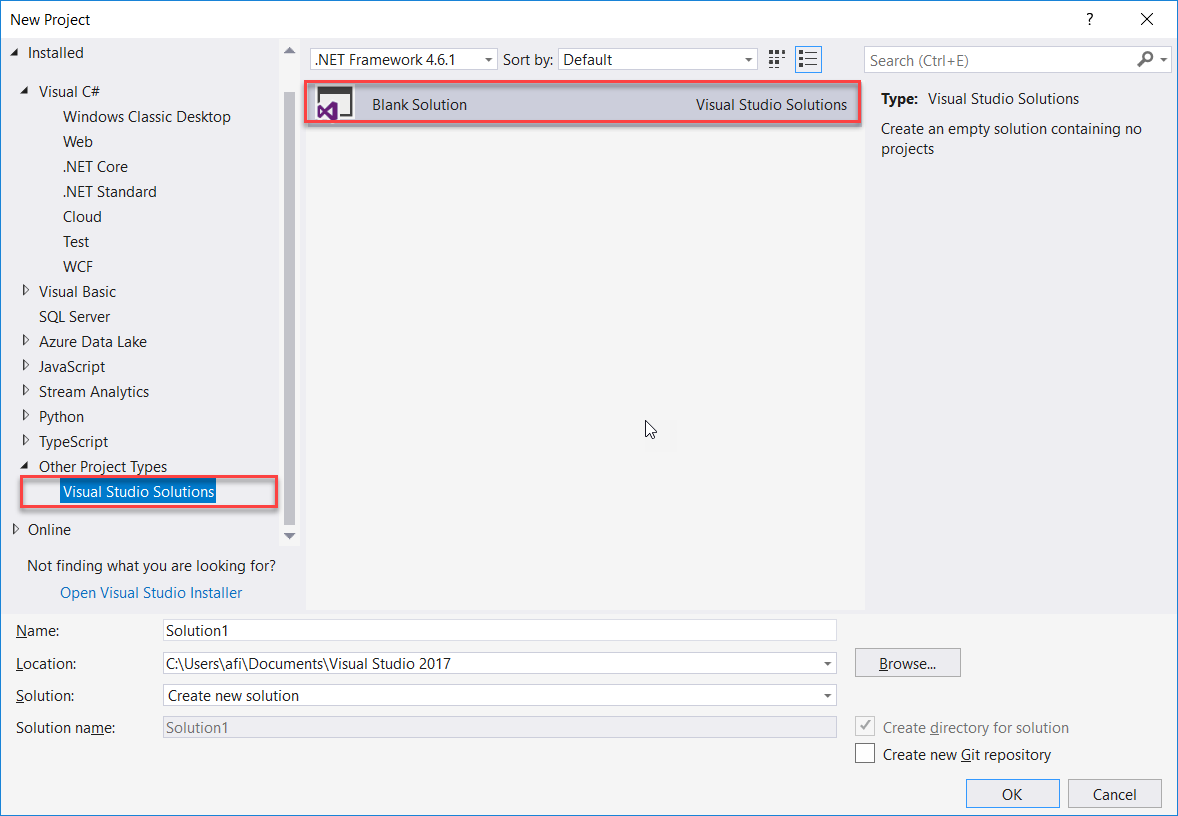Click the OK button
Screen dimensions: 1178x816
coord(1012,794)
